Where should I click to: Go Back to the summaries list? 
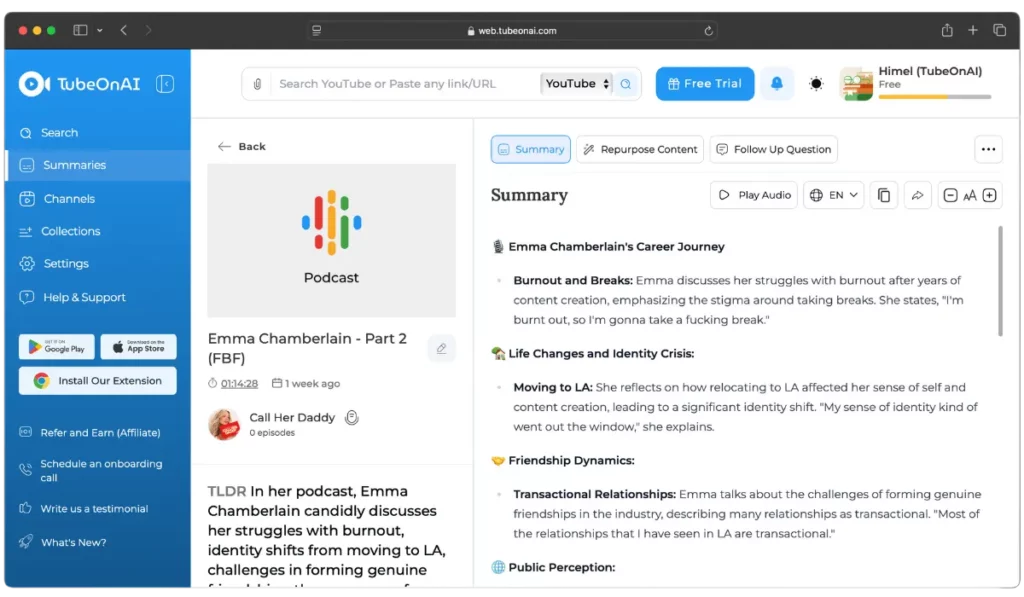[242, 146]
